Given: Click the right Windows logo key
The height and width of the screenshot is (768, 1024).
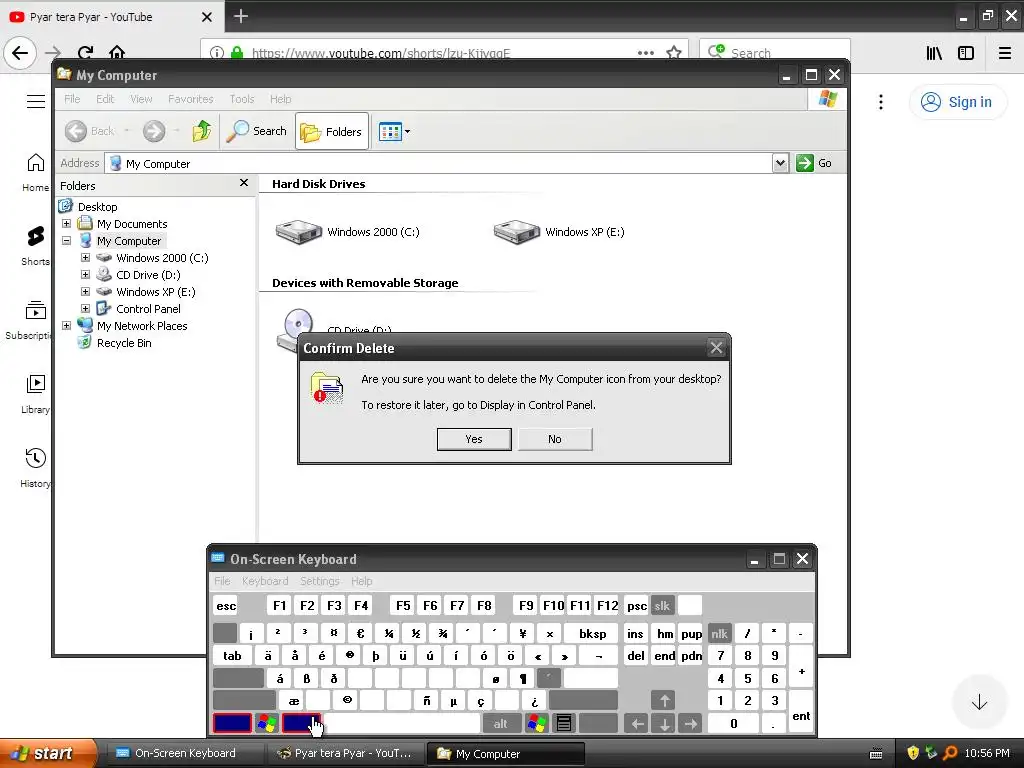Looking at the screenshot, I should click(537, 723).
